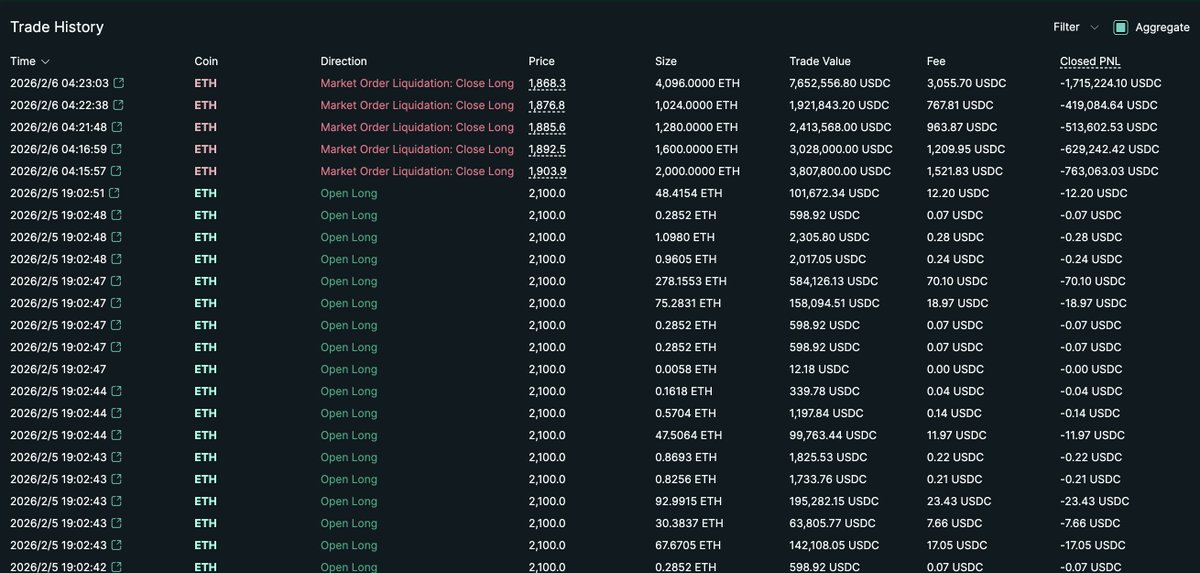Click the Coin column header

coord(205,61)
